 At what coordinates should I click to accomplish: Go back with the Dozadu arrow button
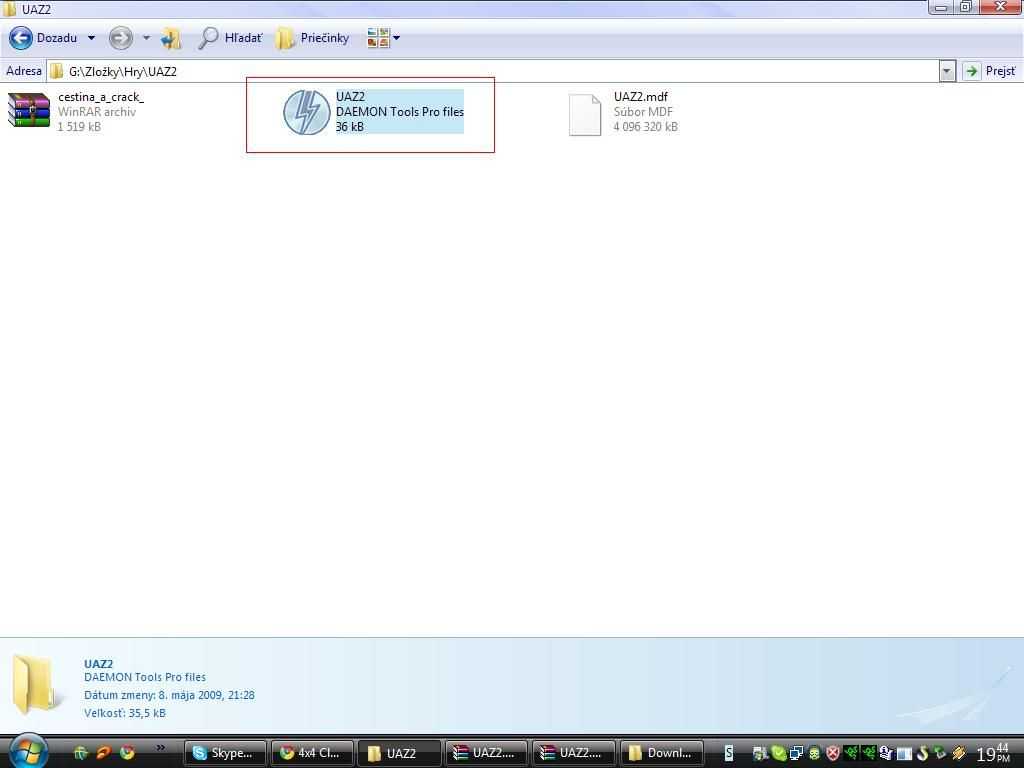pos(21,38)
